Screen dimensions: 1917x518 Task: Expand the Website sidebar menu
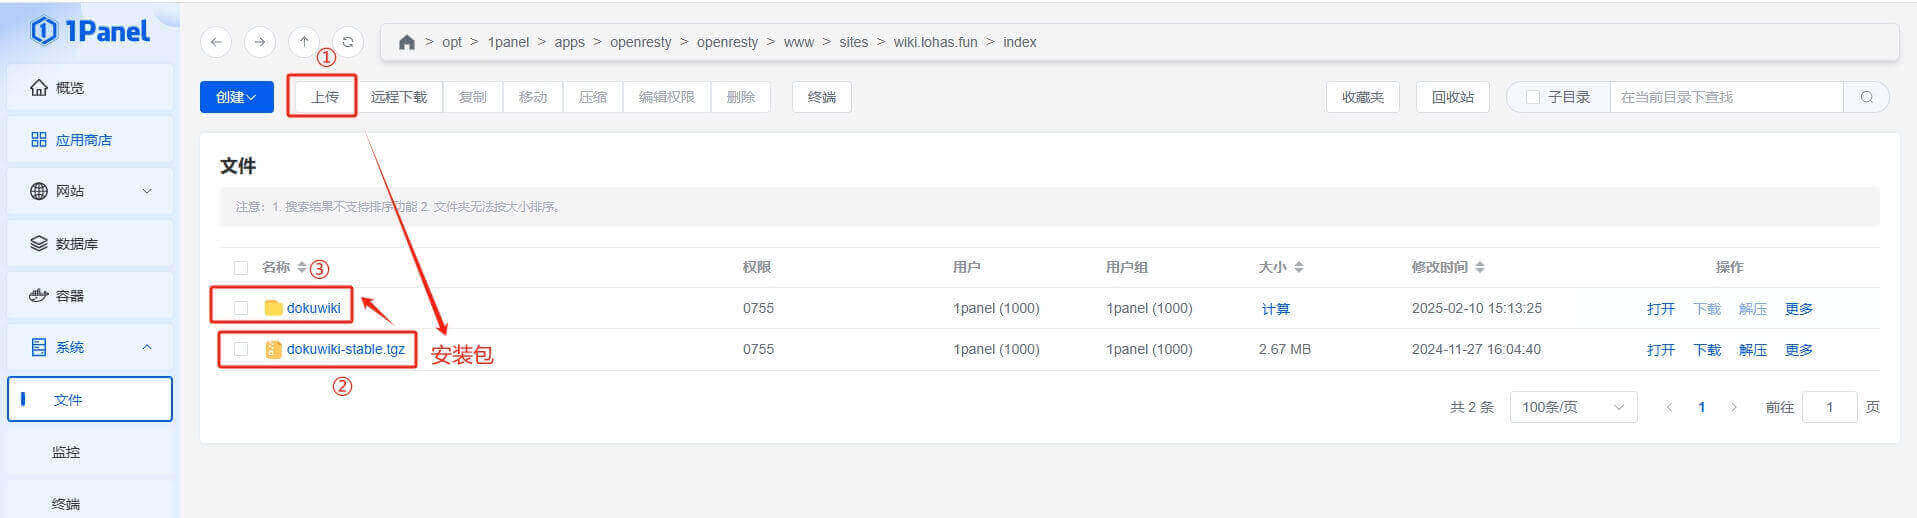pyautogui.click(x=90, y=191)
